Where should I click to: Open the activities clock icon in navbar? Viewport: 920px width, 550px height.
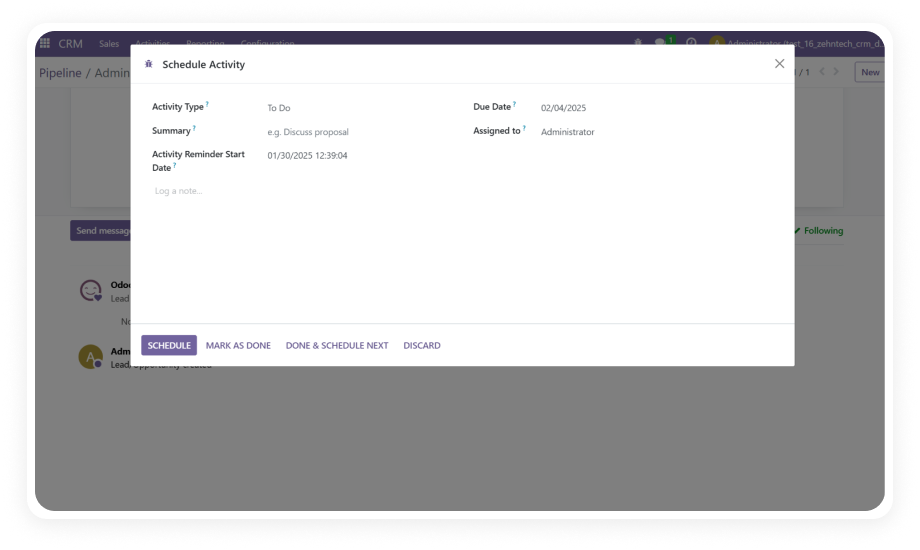[x=691, y=42]
